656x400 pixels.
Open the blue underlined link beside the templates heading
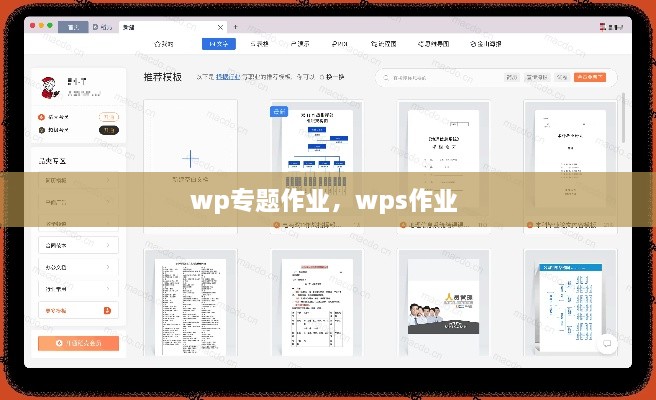(x=228, y=77)
